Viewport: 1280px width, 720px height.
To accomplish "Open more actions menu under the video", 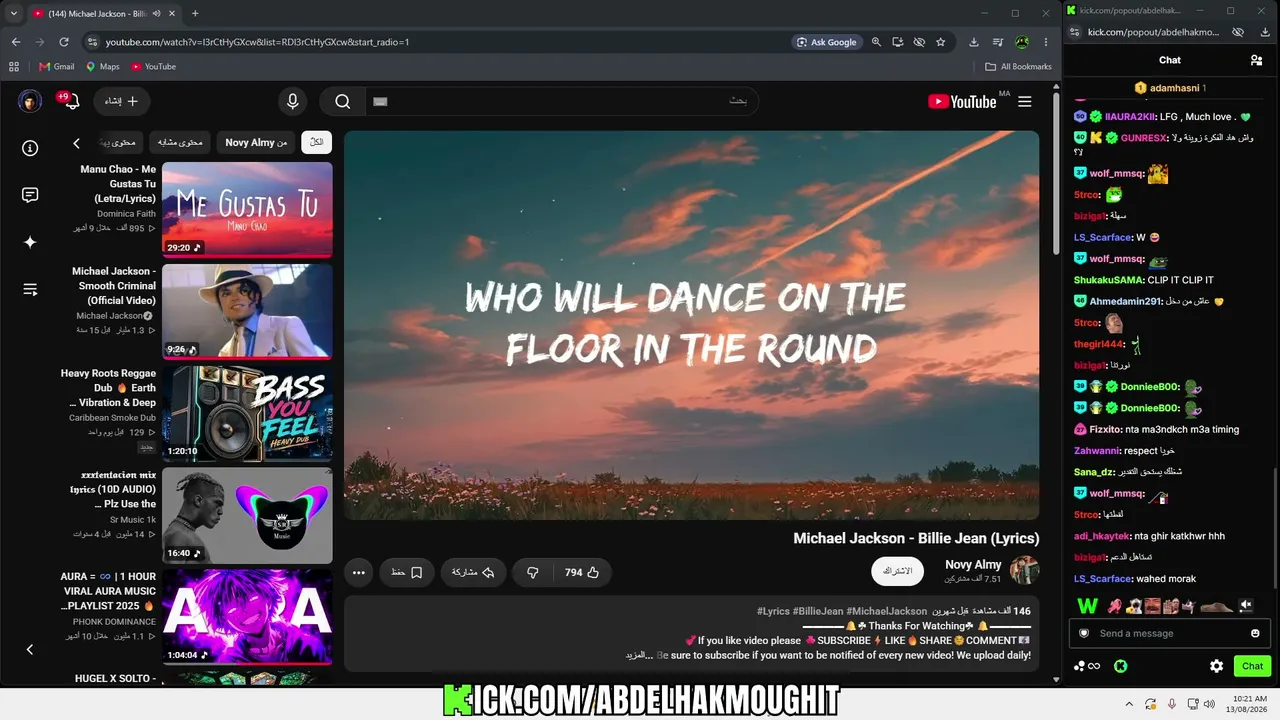I will click(359, 572).
